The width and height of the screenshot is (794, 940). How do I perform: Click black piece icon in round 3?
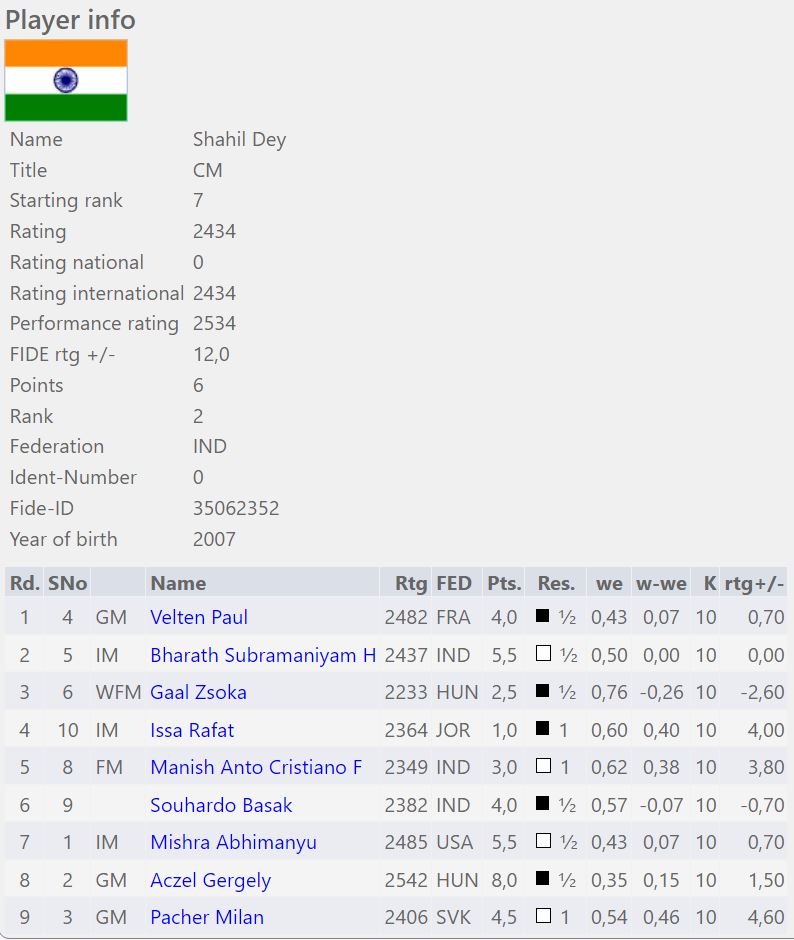click(x=543, y=691)
